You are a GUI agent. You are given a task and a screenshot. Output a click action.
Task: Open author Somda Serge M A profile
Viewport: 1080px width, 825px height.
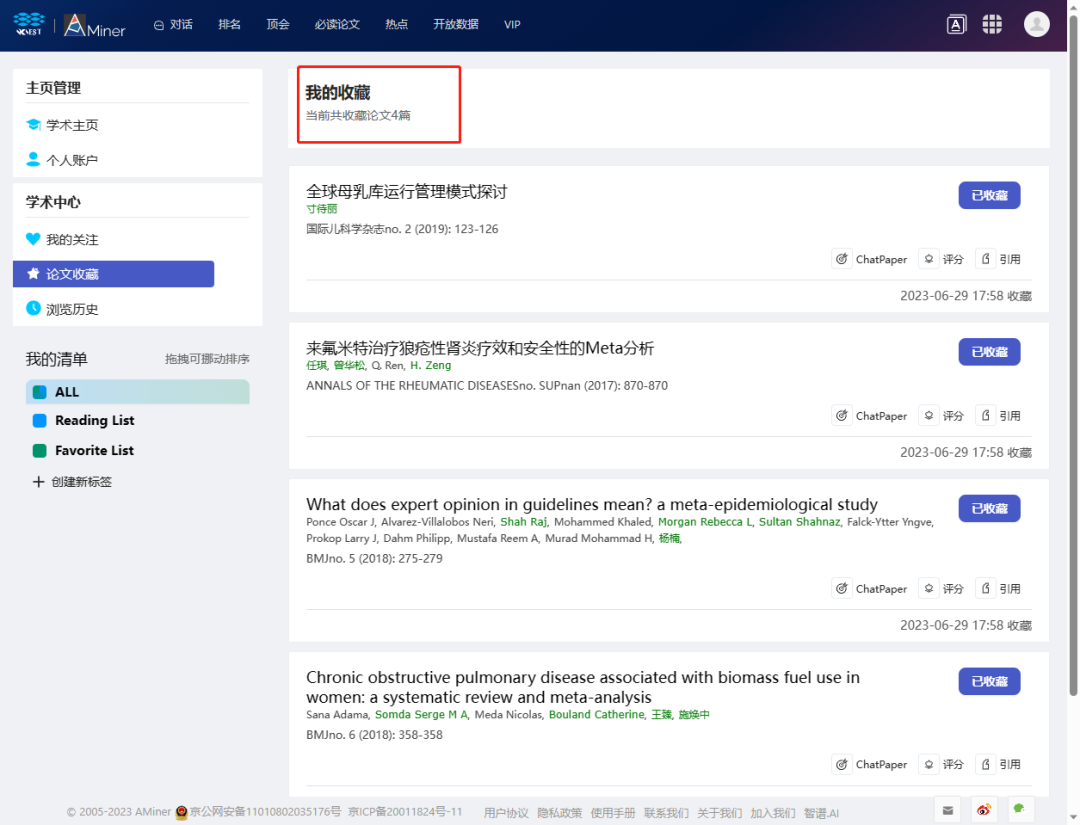[421, 715]
